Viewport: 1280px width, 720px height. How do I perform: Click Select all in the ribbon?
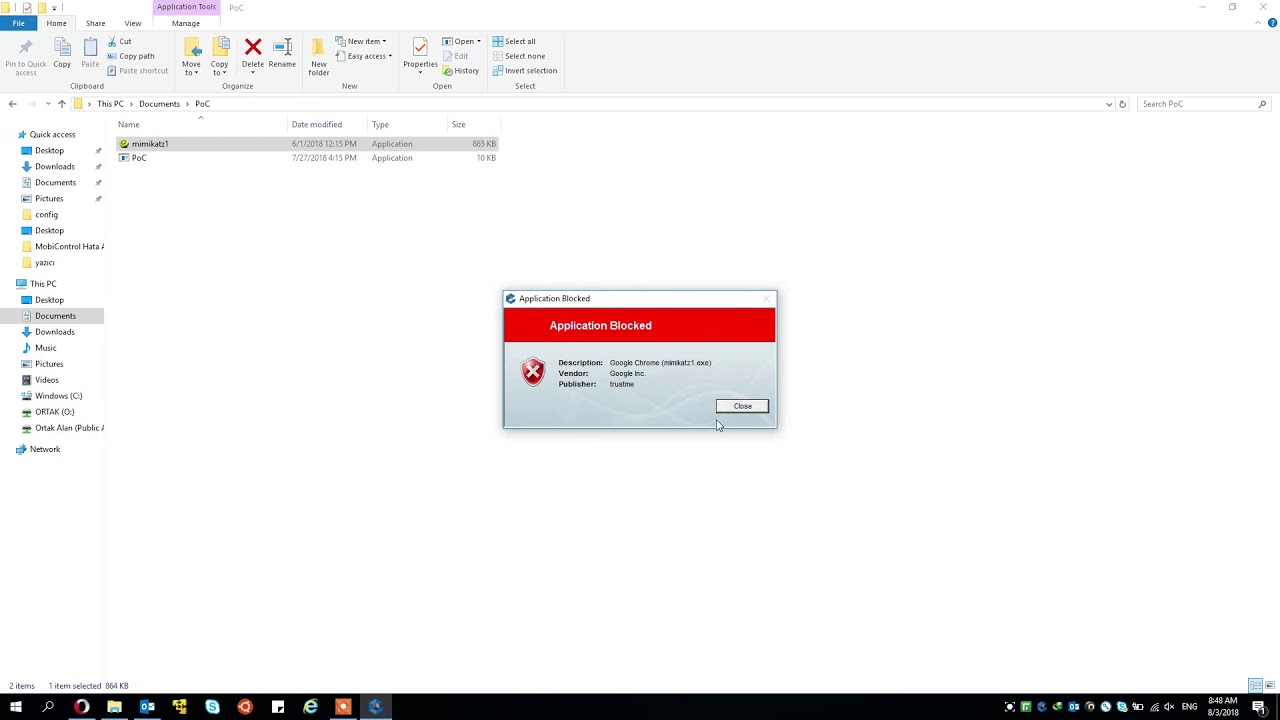[x=514, y=41]
